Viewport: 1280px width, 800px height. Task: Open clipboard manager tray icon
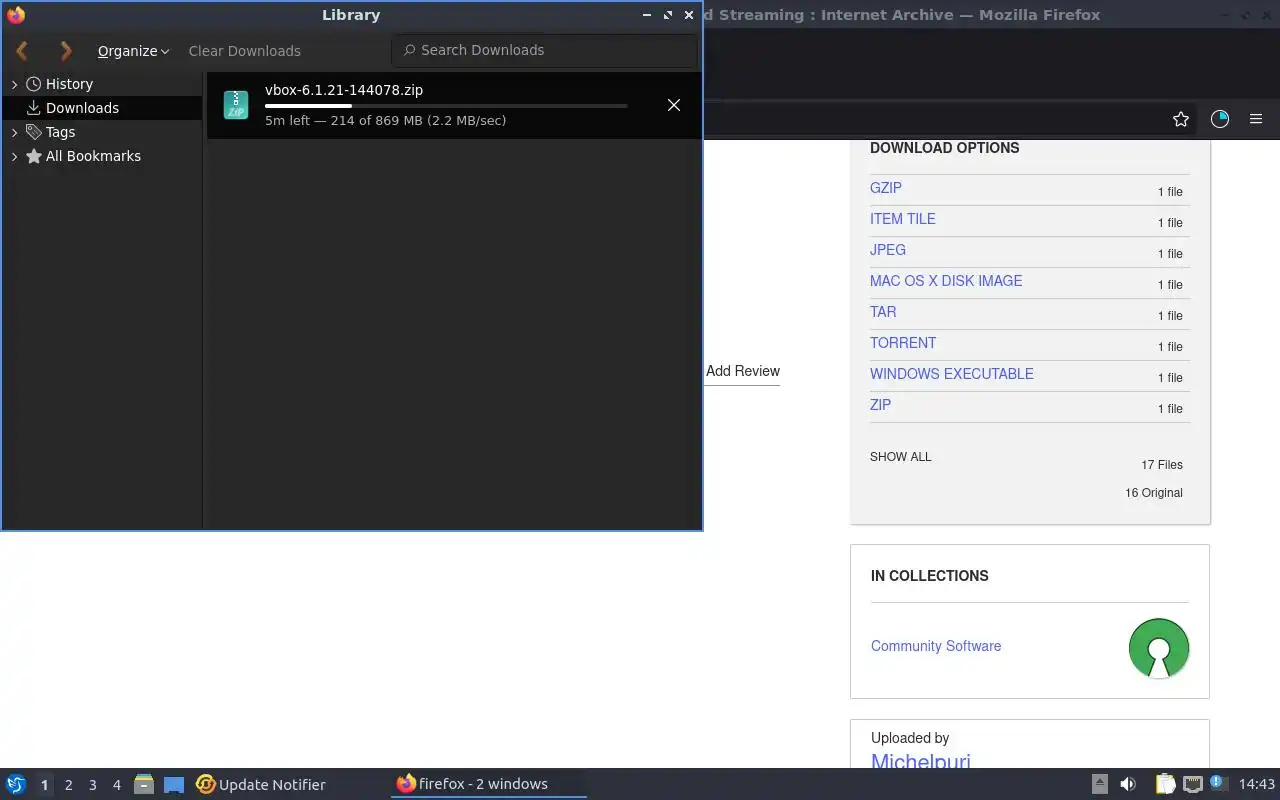point(1165,784)
